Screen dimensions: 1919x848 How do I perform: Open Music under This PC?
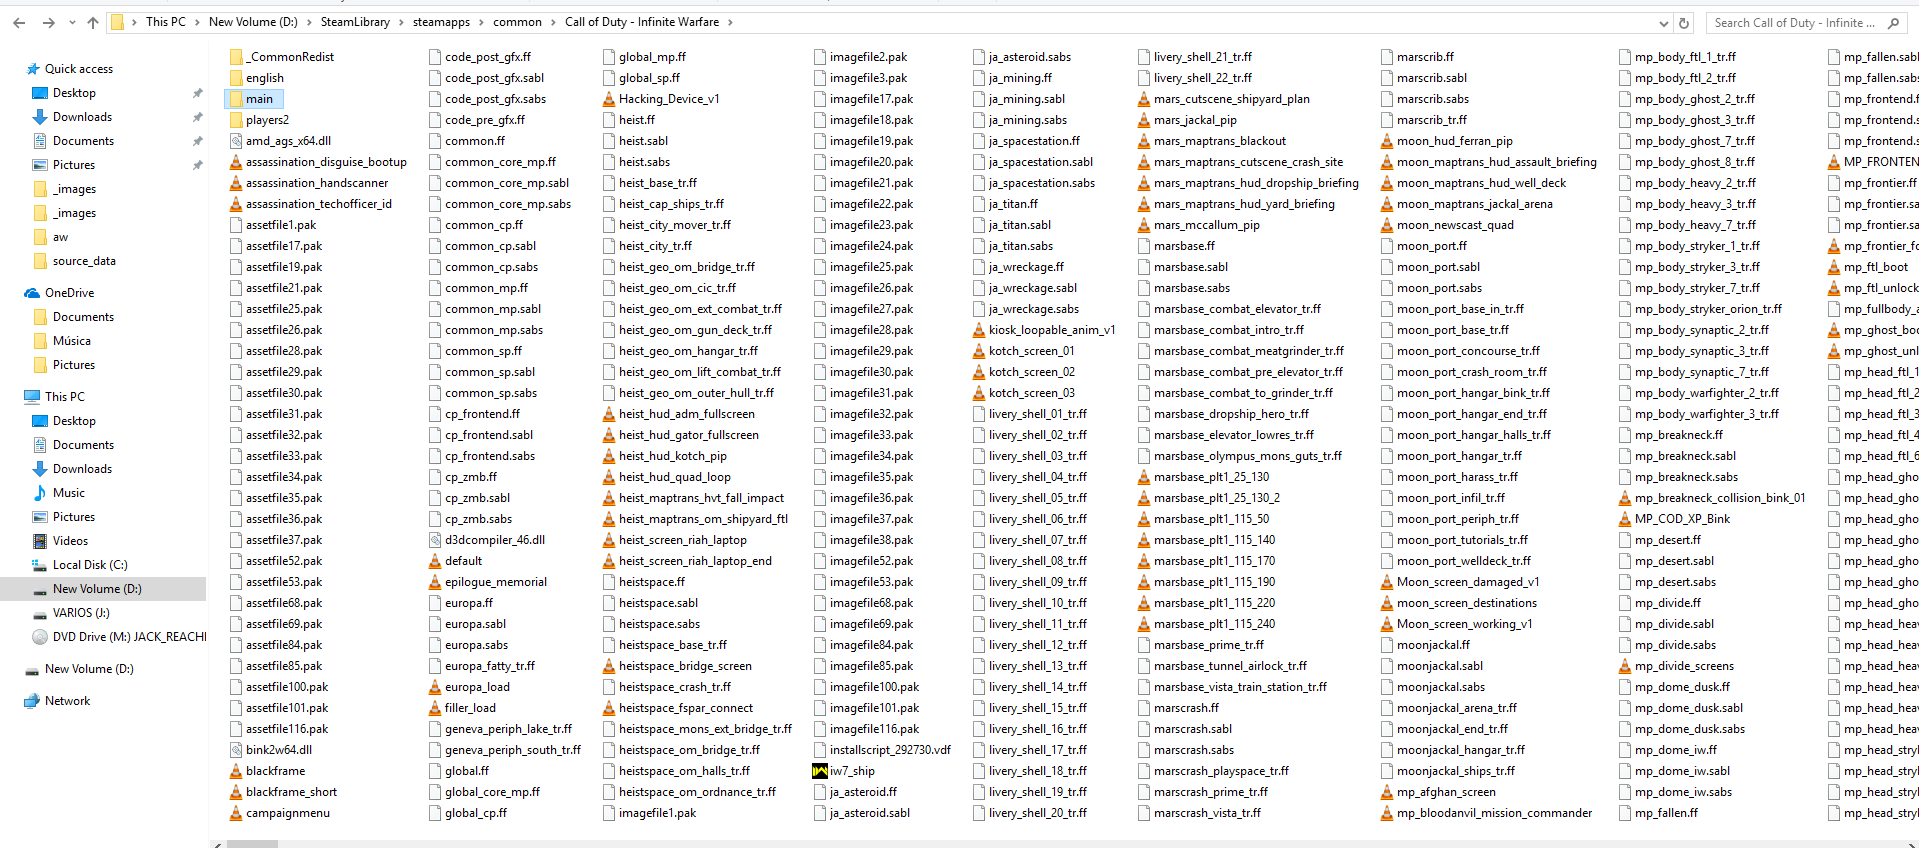(x=68, y=493)
